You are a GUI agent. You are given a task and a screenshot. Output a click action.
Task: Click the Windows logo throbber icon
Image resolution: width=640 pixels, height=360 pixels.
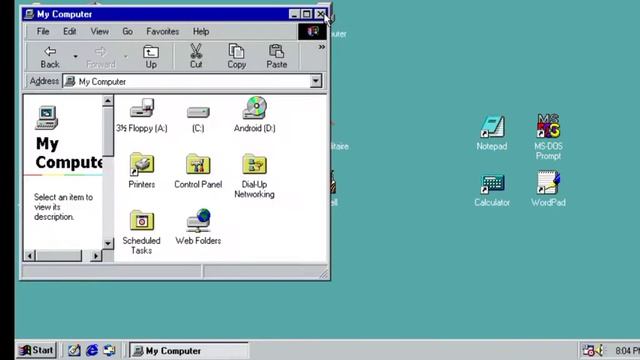coord(312,31)
